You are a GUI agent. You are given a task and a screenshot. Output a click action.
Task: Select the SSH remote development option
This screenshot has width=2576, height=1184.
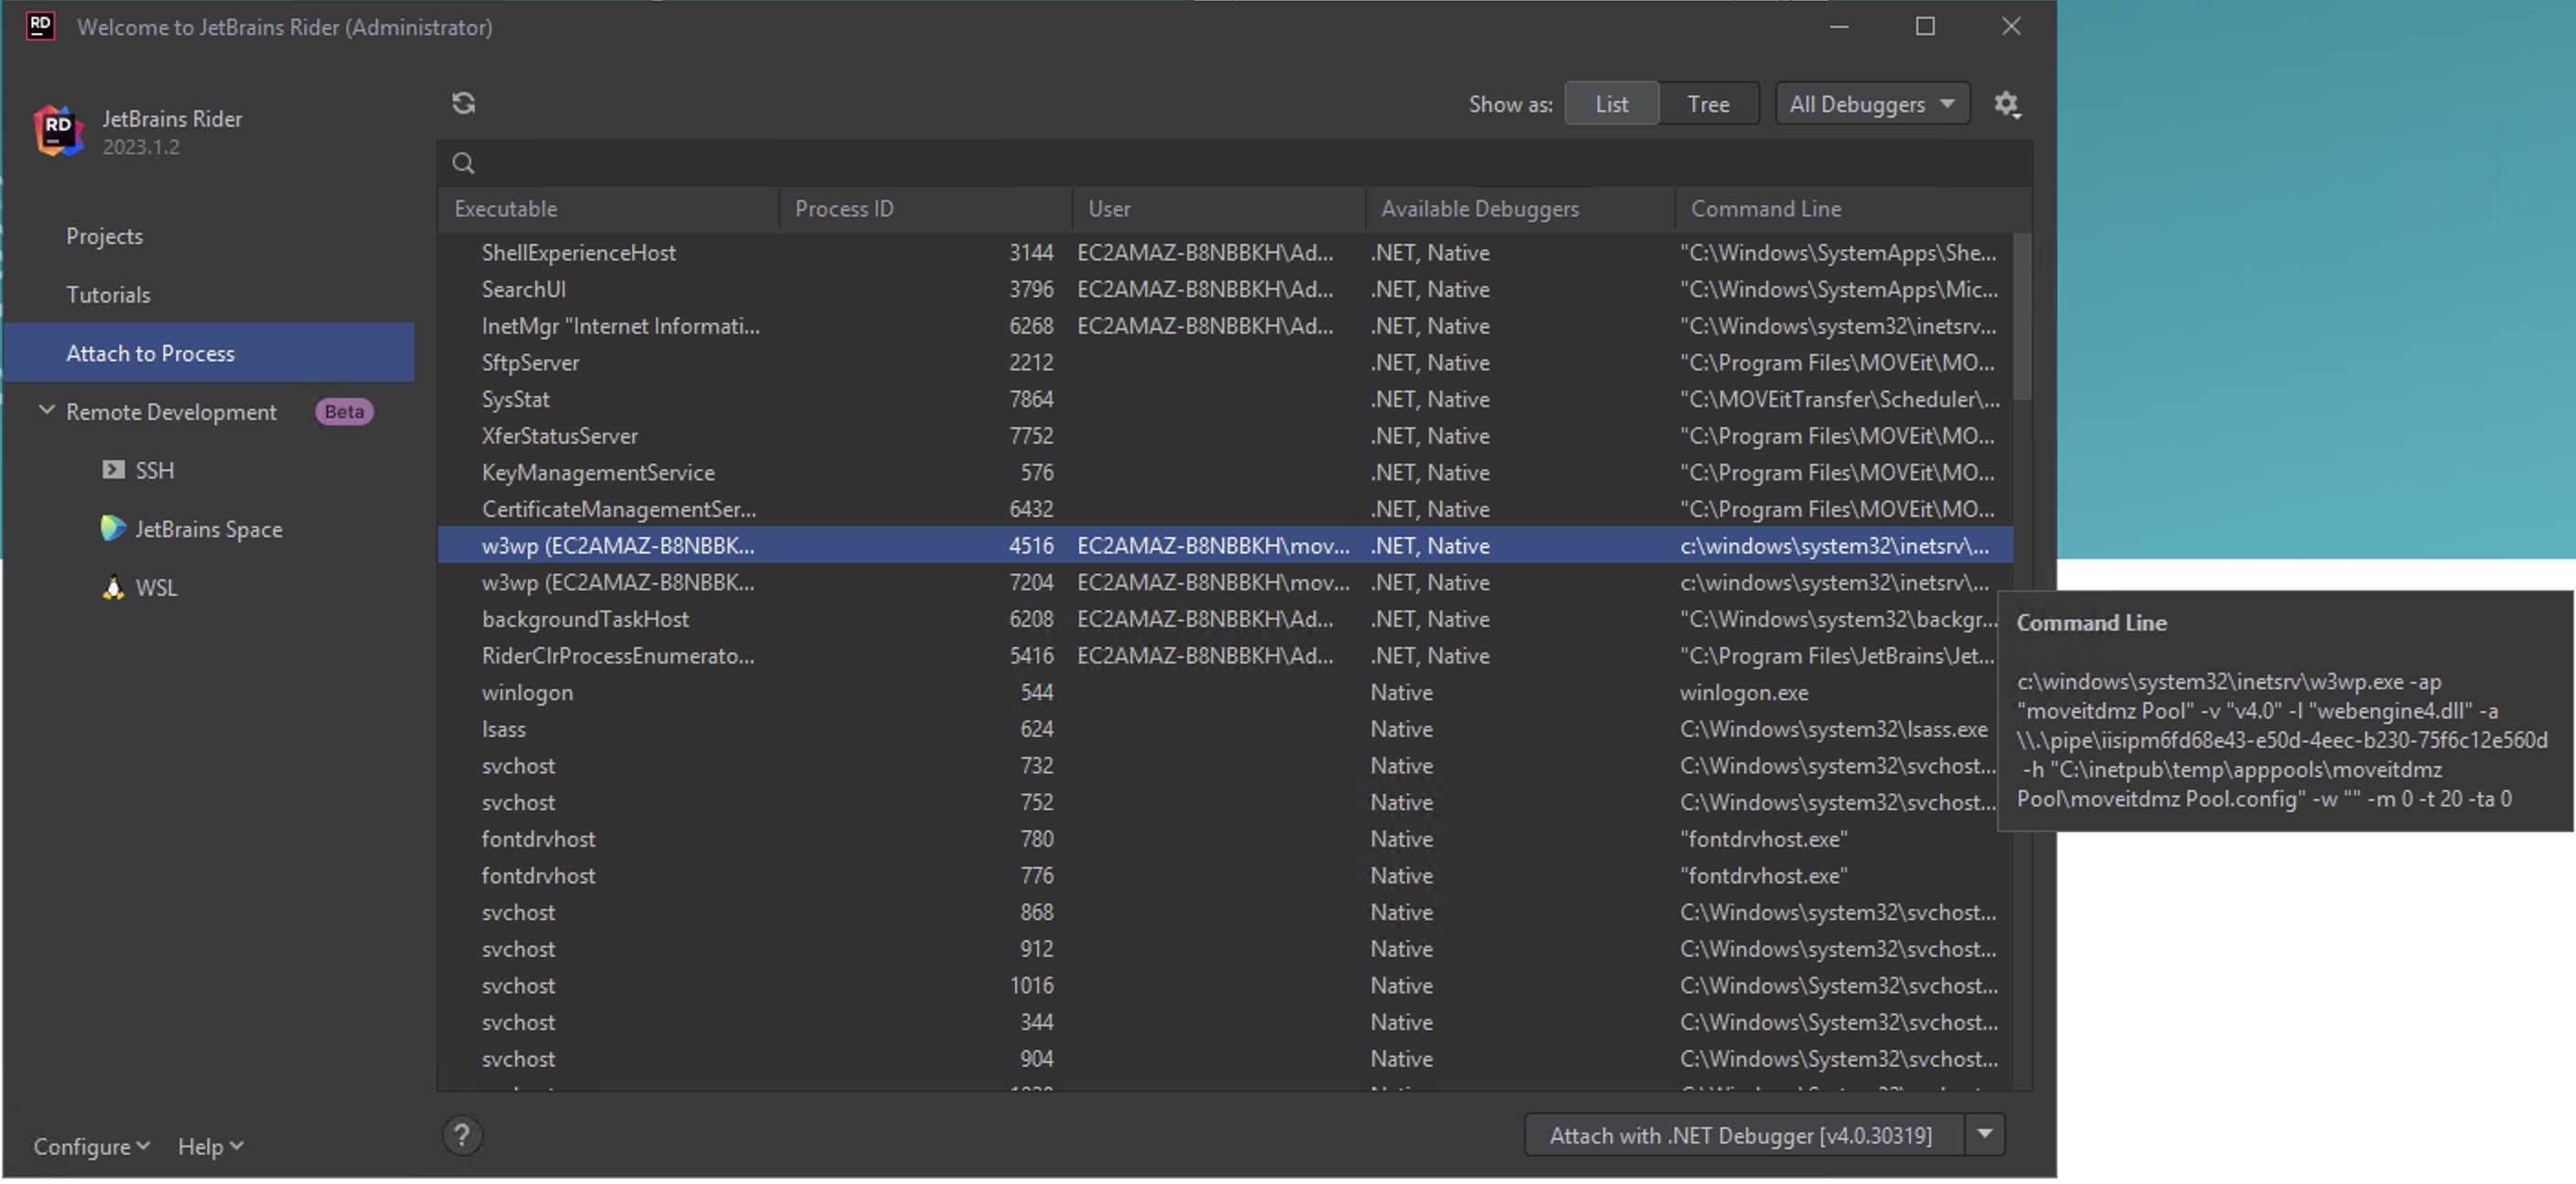coord(155,470)
